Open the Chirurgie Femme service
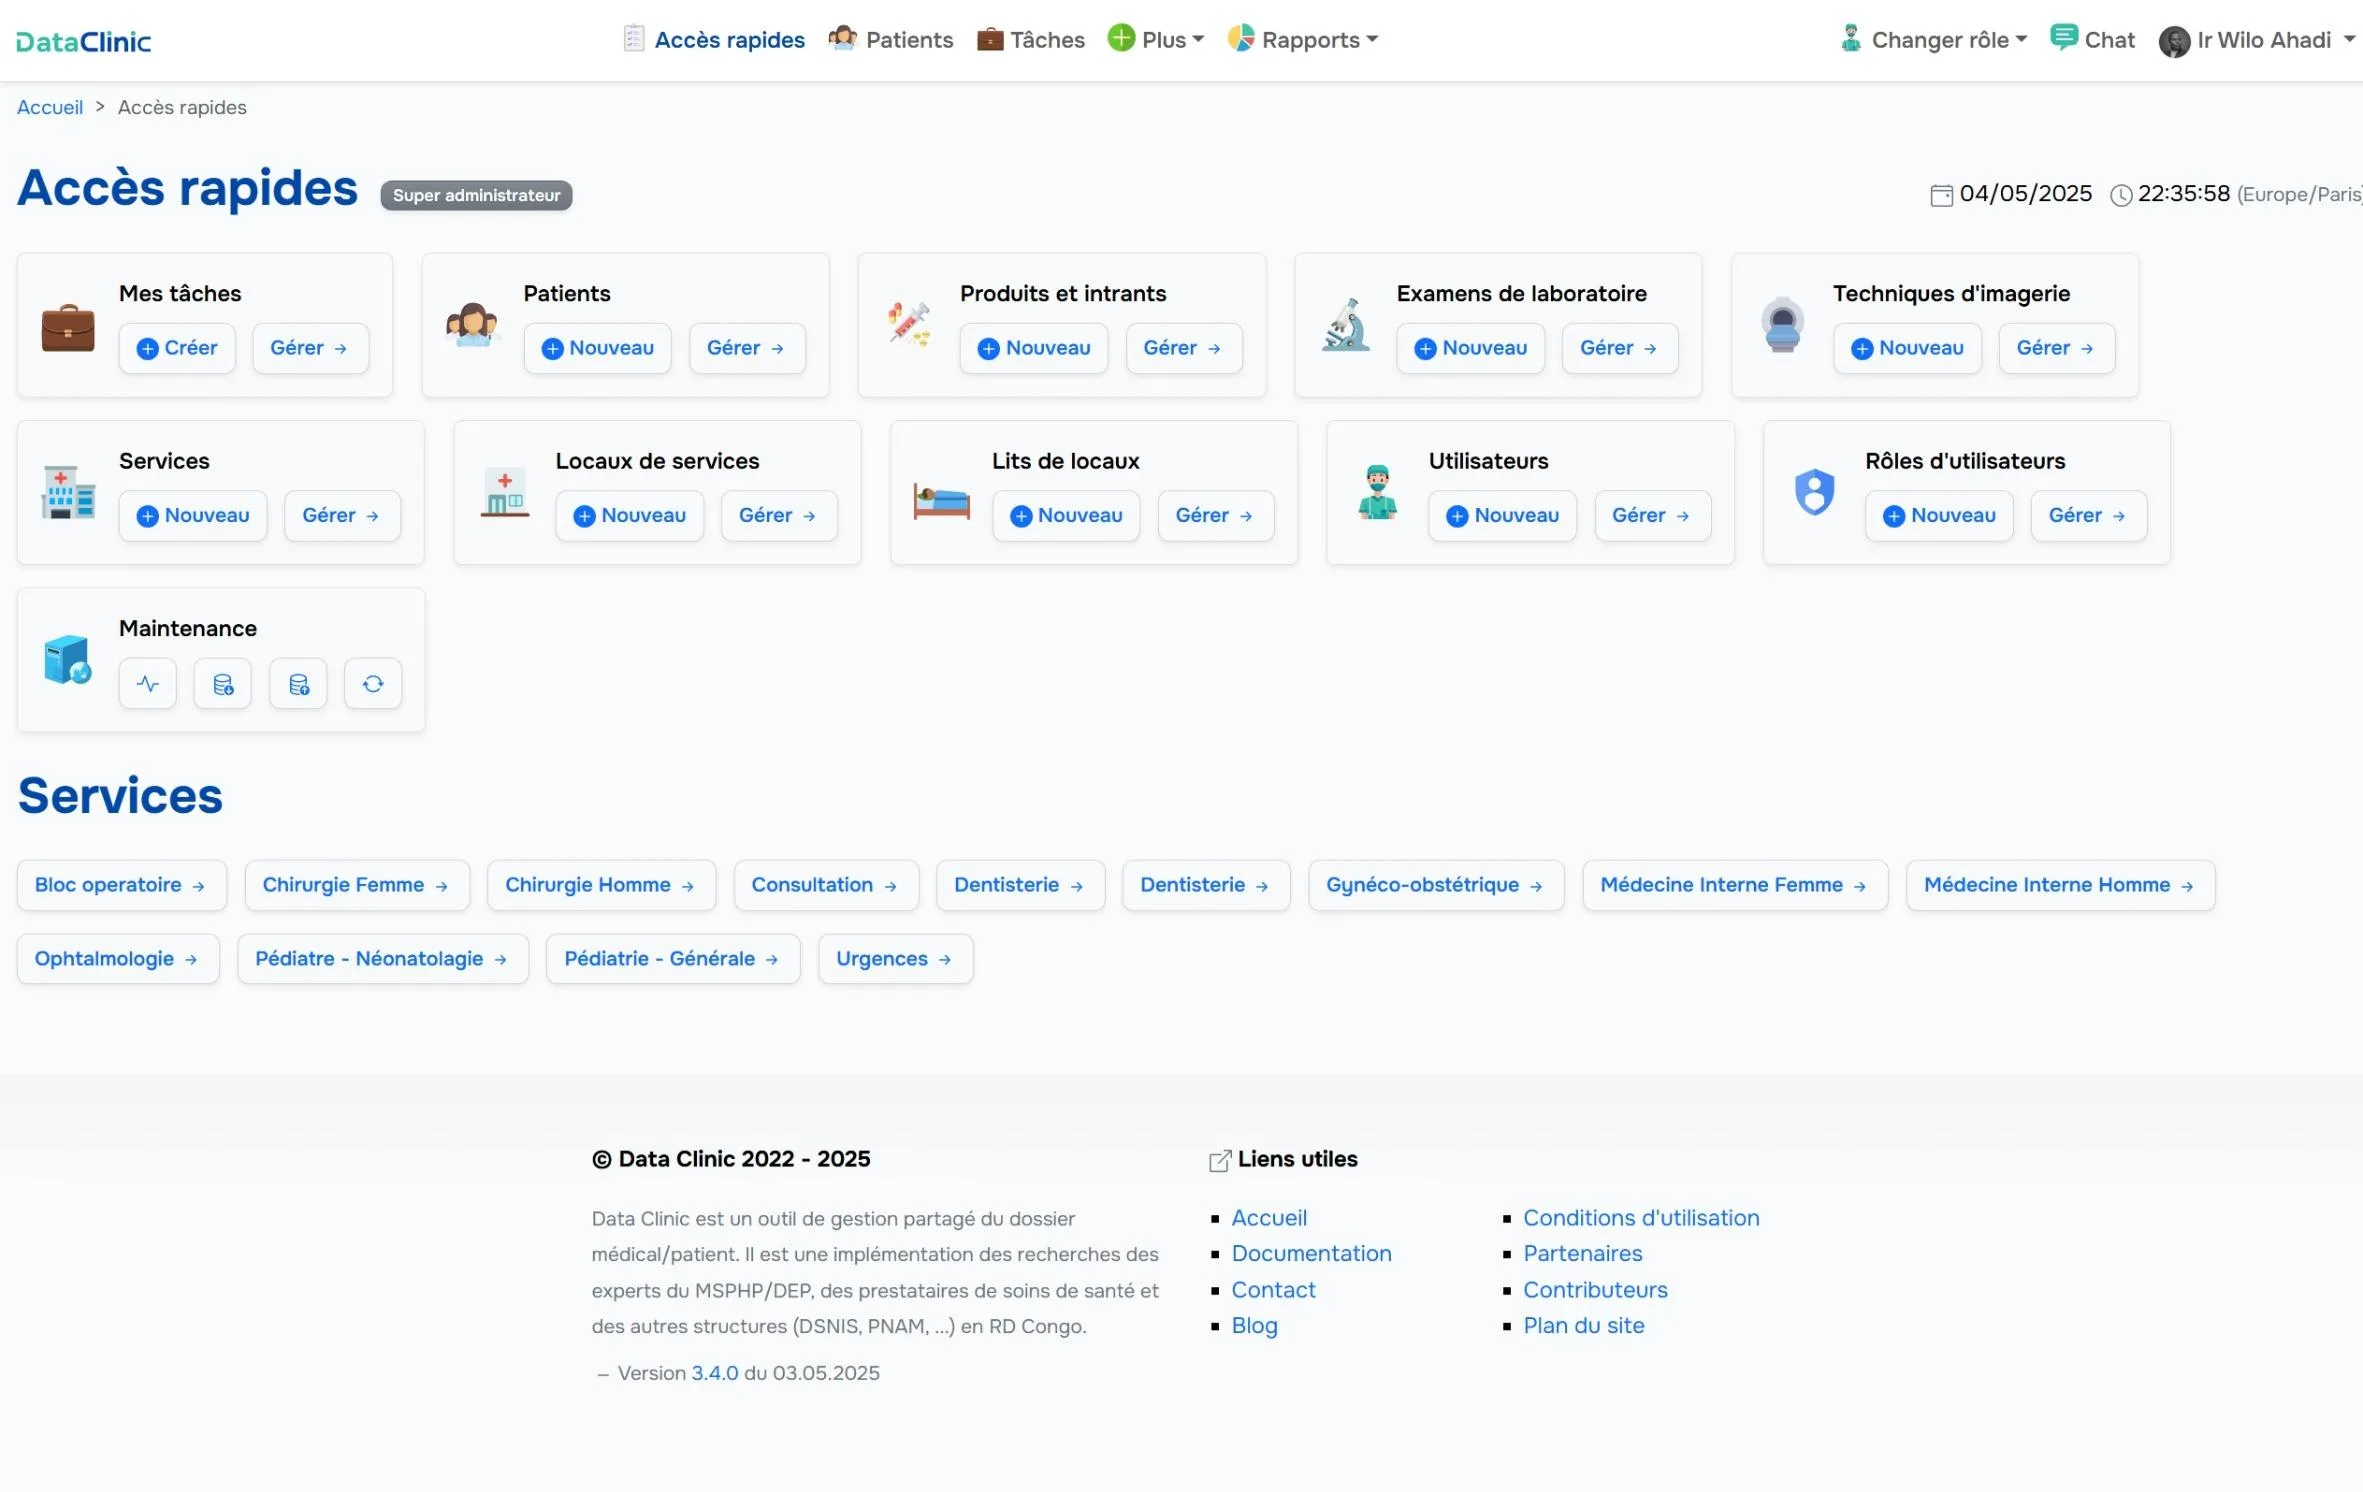 pyautogui.click(x=357, y=885)
